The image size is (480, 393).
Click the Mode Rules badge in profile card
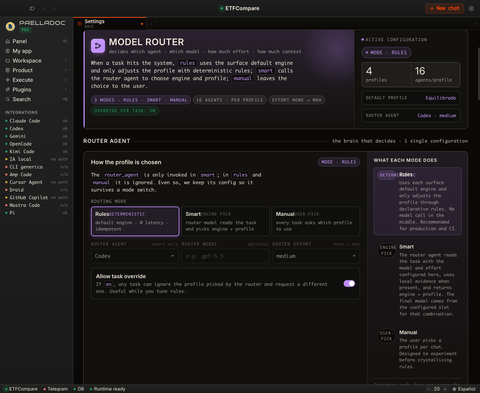[x=339, y=162]
